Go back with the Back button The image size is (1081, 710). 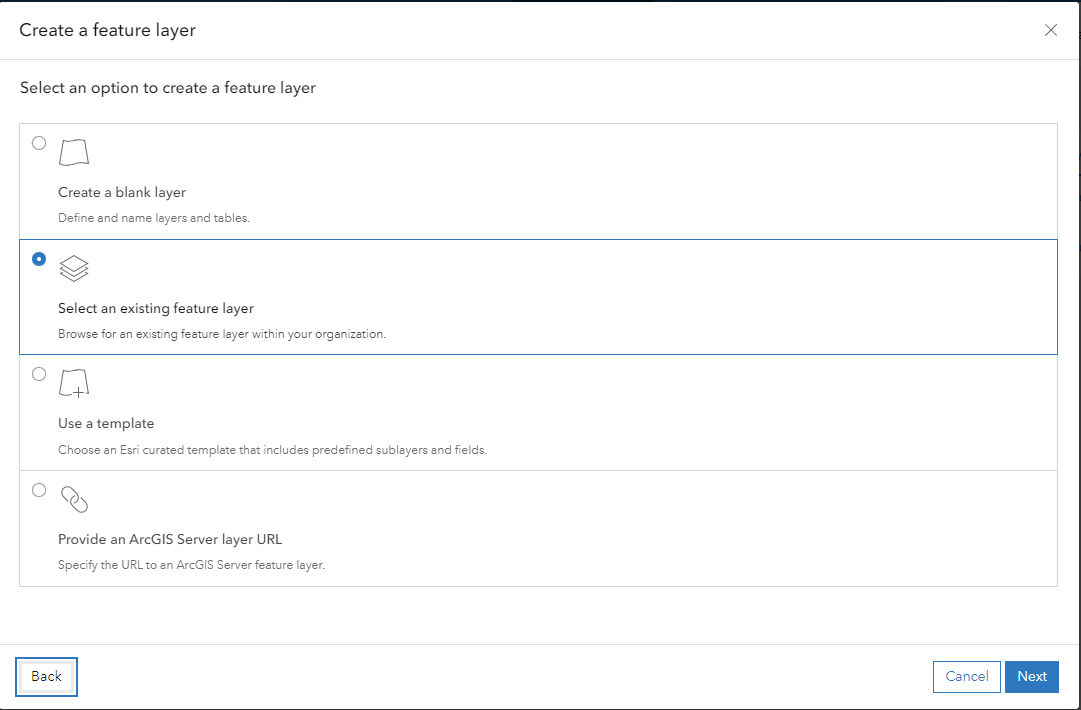[x=46, y=677]
